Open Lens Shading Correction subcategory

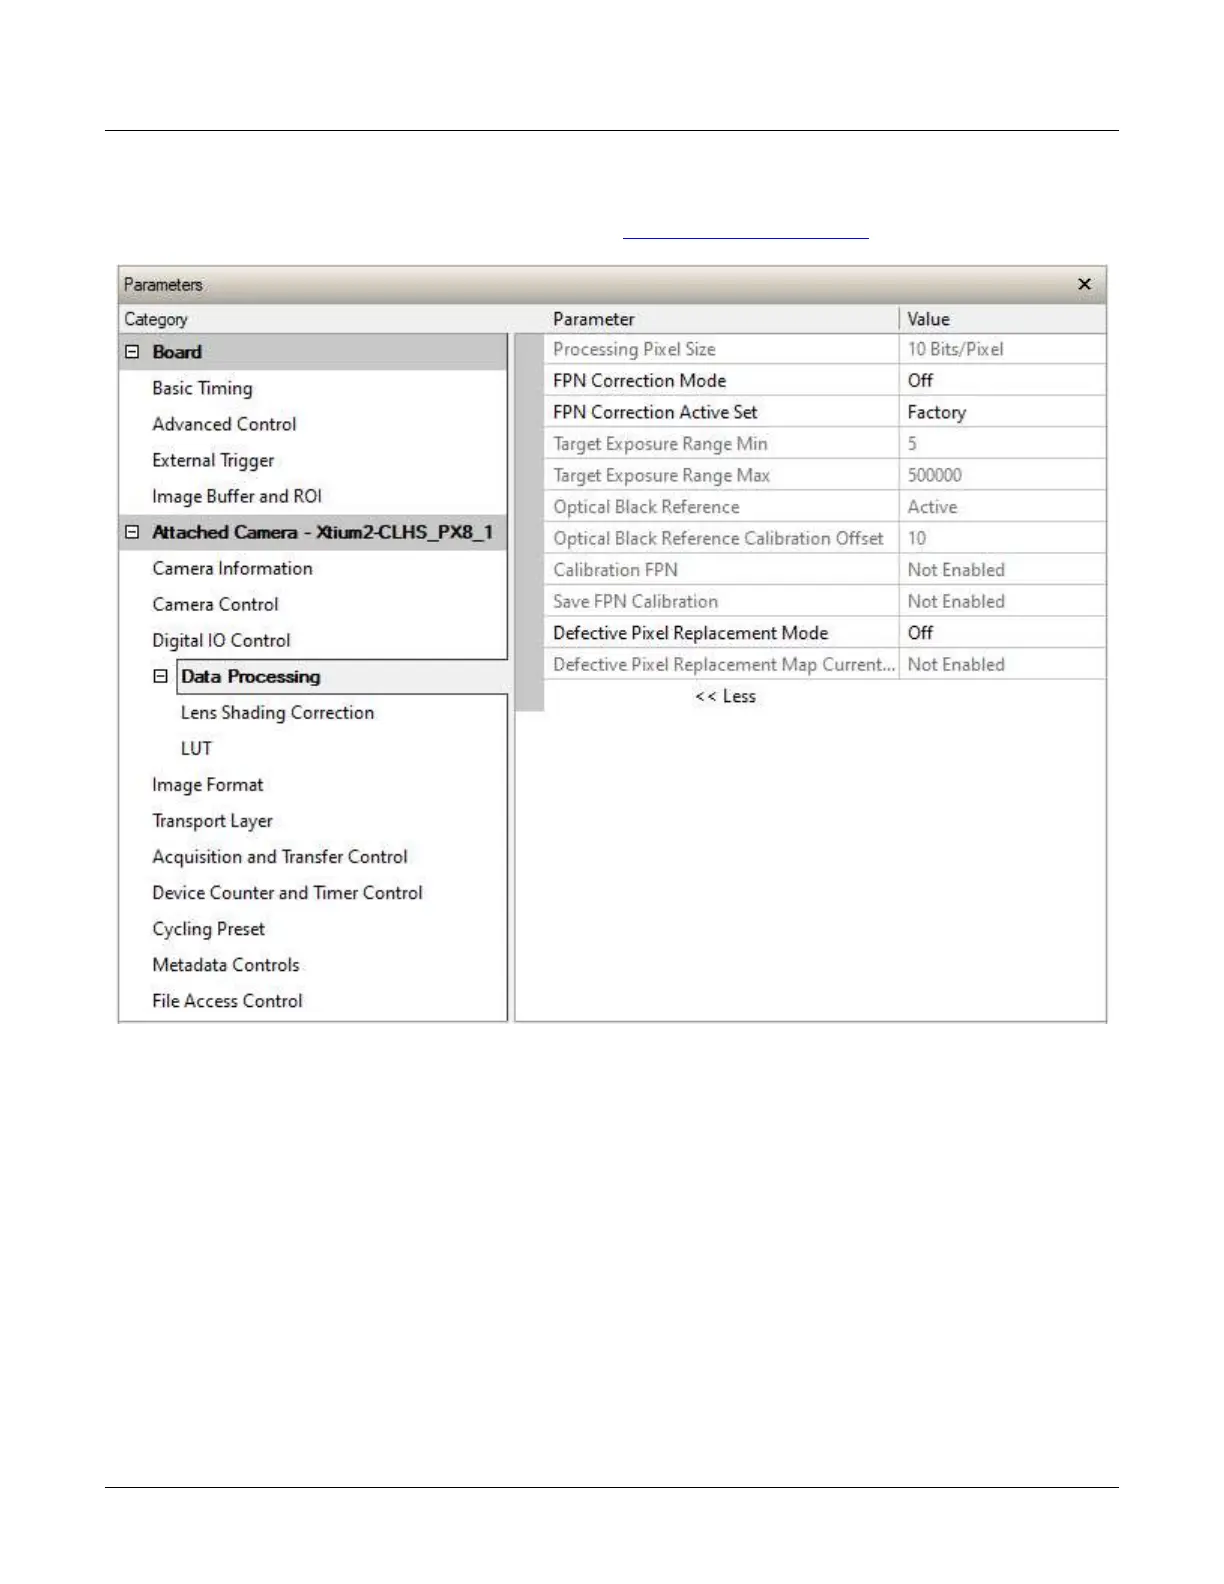point(277,712)
